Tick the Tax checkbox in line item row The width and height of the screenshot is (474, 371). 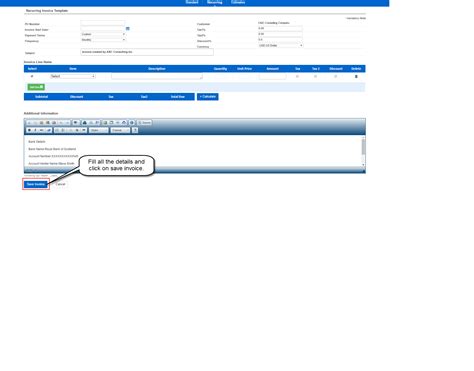coord(297,76)
